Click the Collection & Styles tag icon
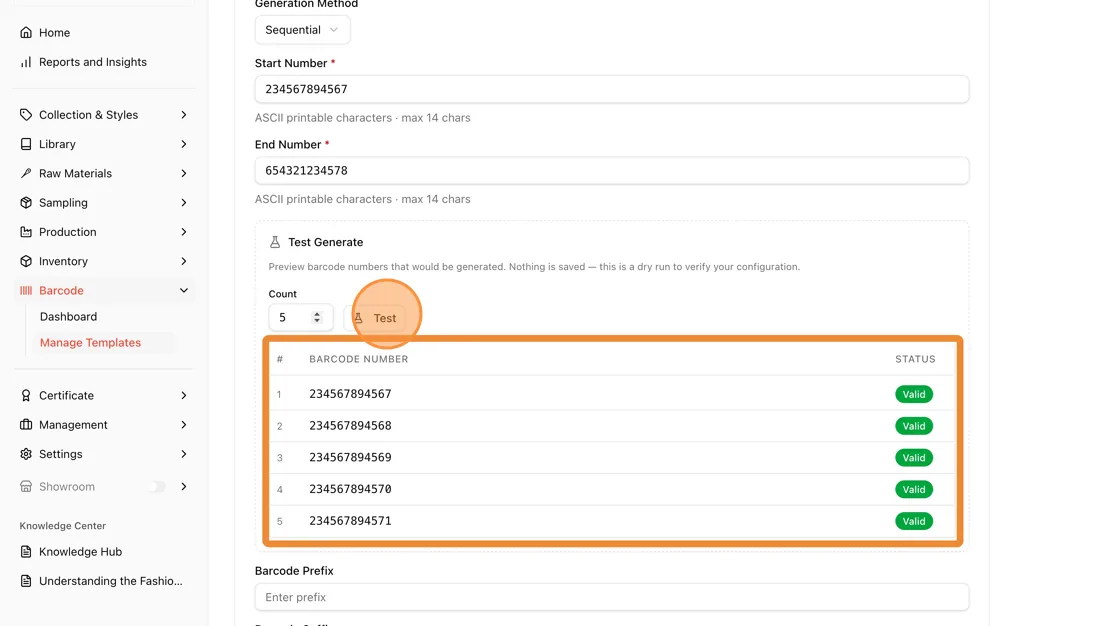 (26, 114)
